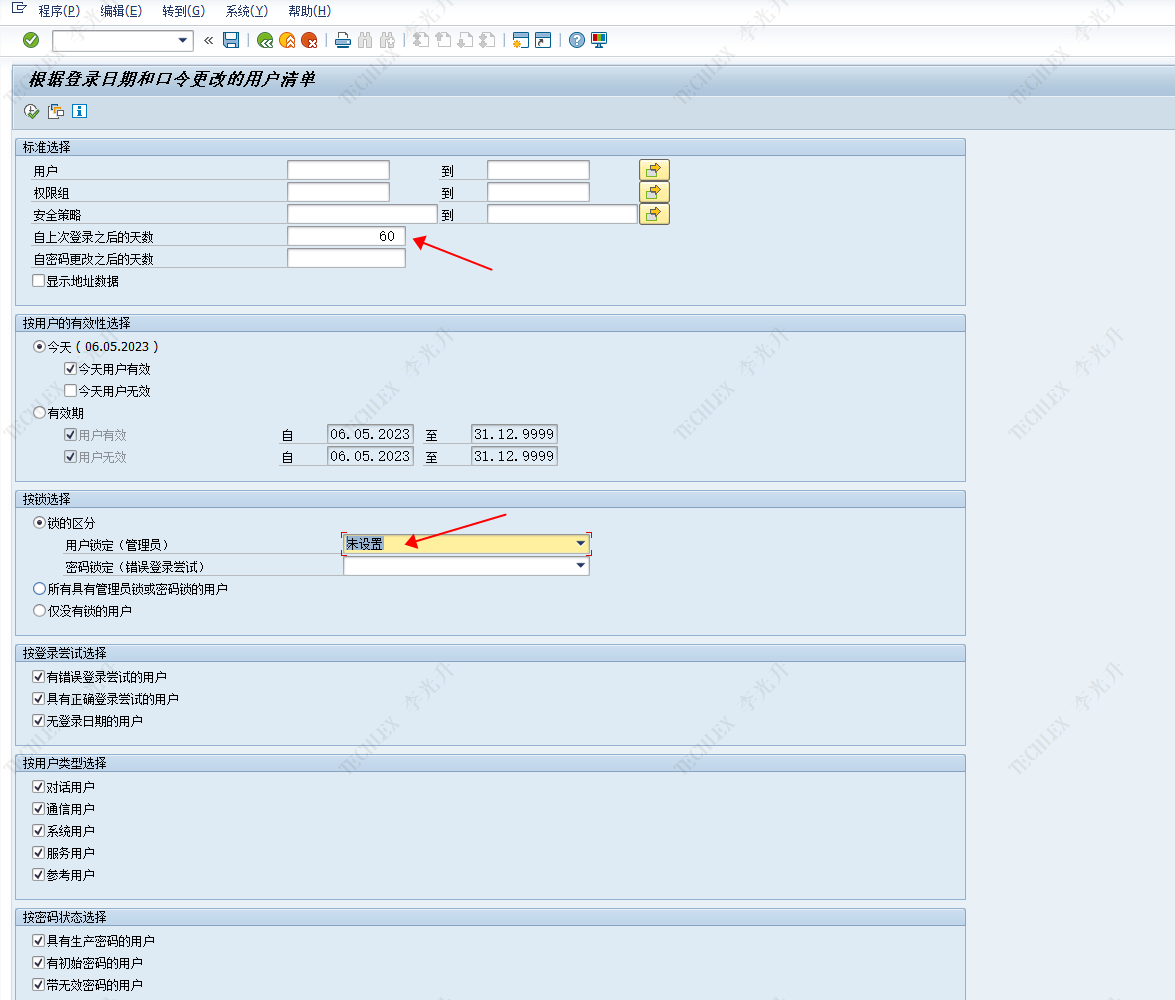Open the 密码锁定（错误登录尝试）dropdown

point(580,566)
